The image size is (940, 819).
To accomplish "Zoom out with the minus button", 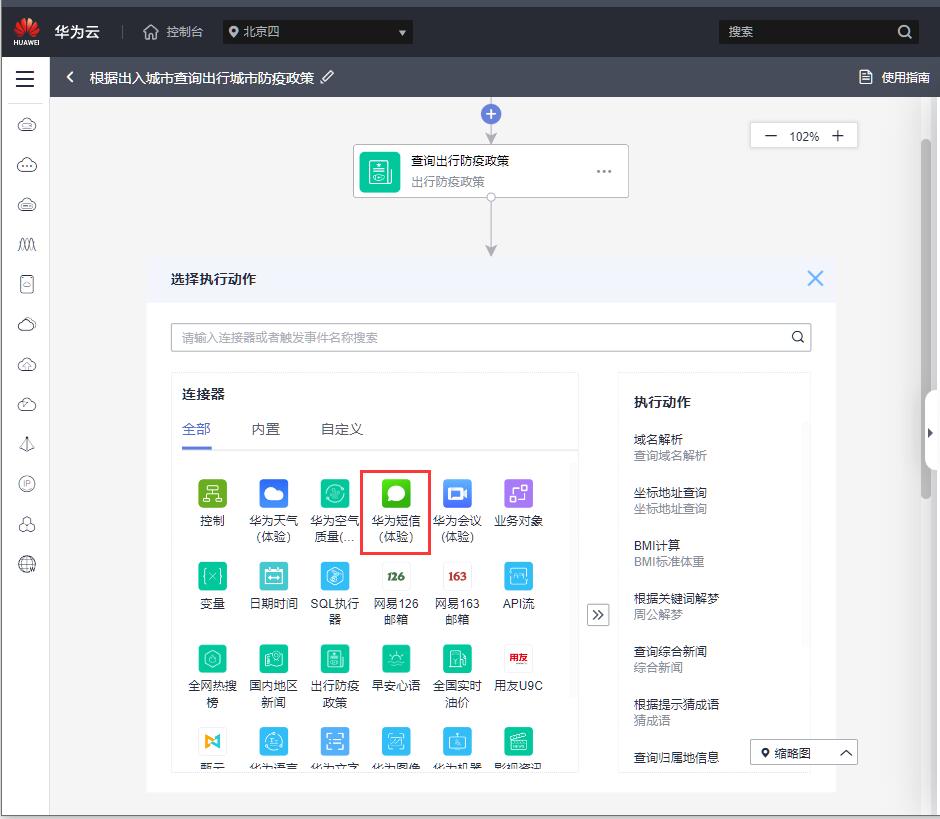I will (771, 136).
